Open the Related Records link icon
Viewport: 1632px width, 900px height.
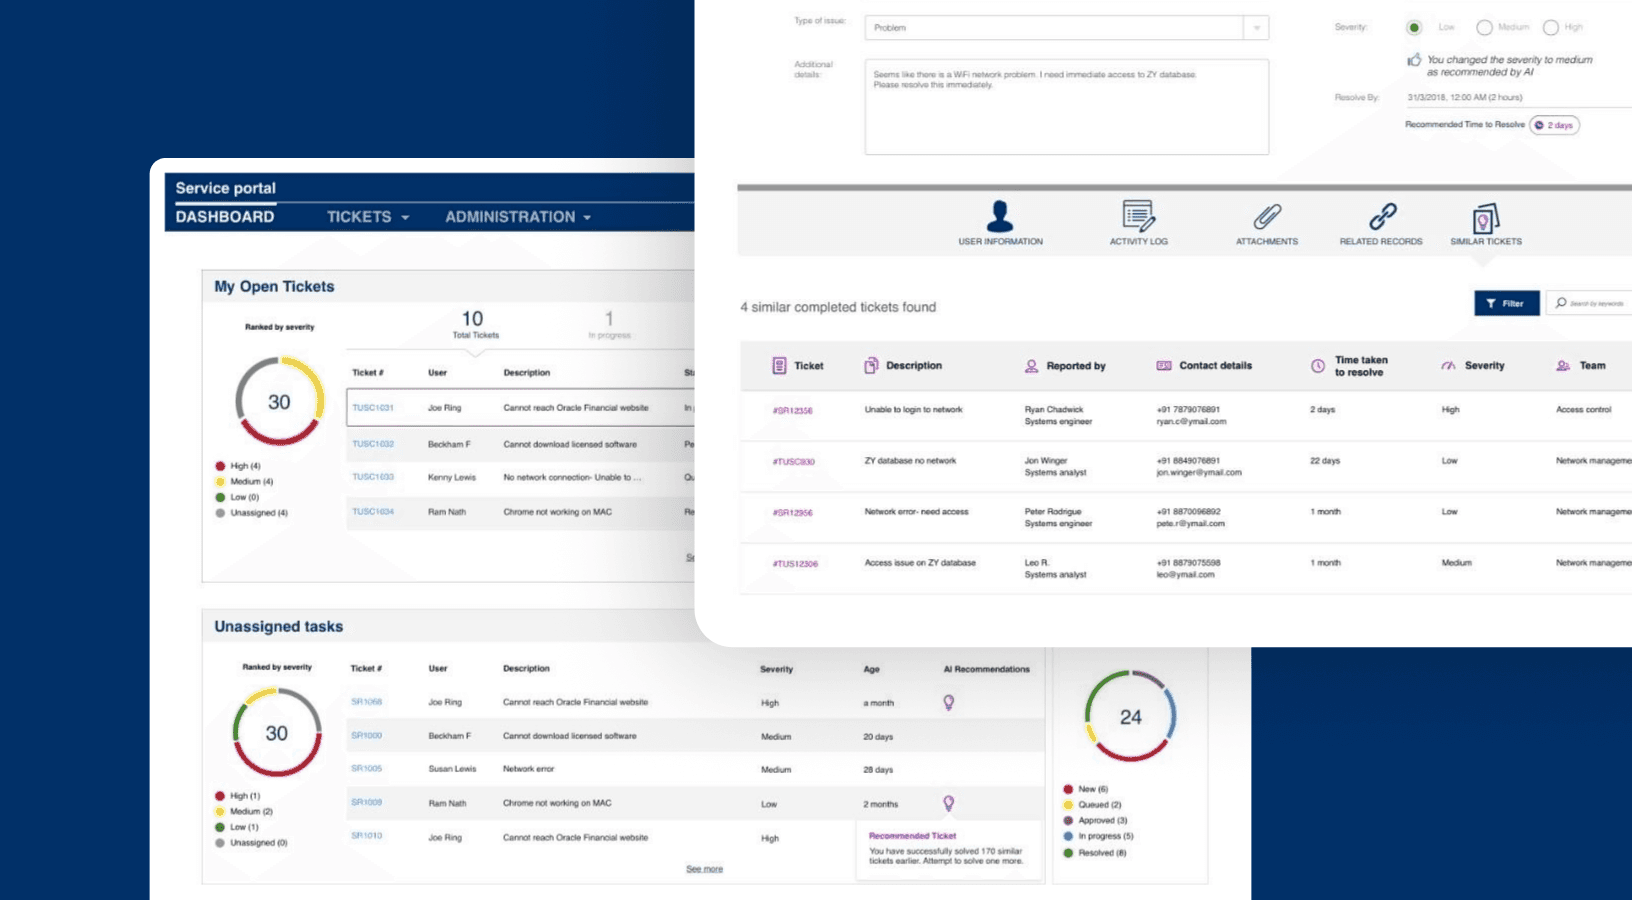pyautogui.click(x=1382, y=216)
